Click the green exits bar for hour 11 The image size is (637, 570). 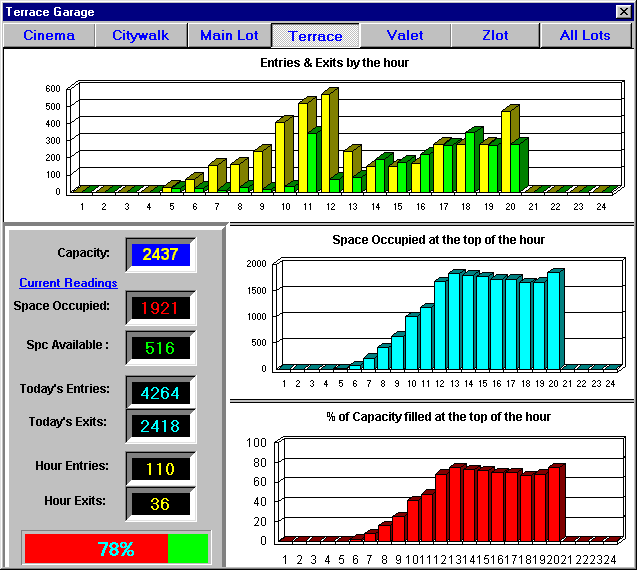pos(312,163)
